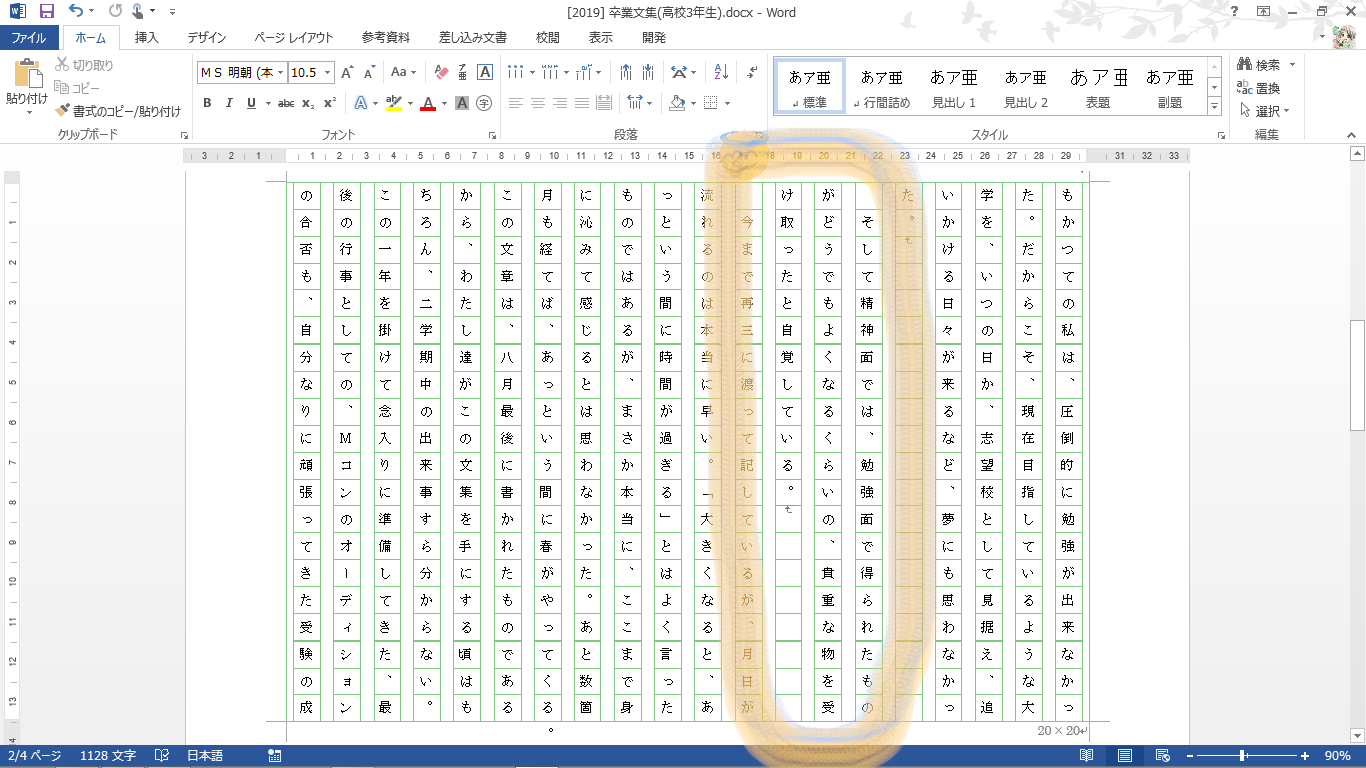Switch to Print Layout view
1366x768 pixels.
[x=1125, y=756]
